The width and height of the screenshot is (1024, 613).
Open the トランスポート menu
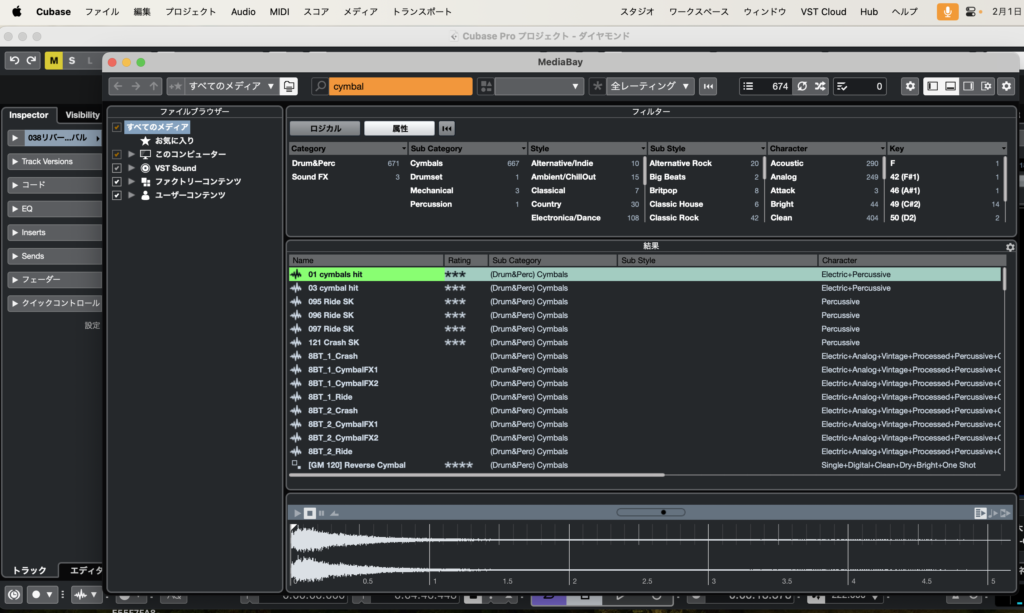pyautogui.click(x=421, y=12)
